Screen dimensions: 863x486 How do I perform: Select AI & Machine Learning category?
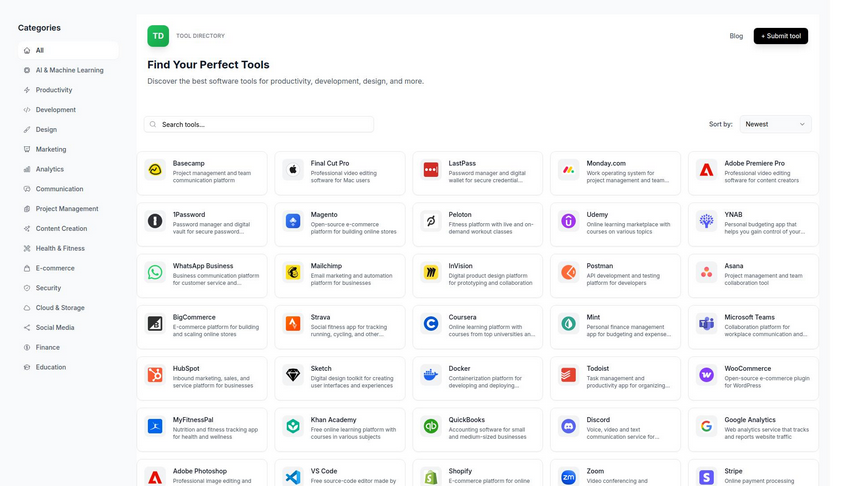(x=69, y=70)
